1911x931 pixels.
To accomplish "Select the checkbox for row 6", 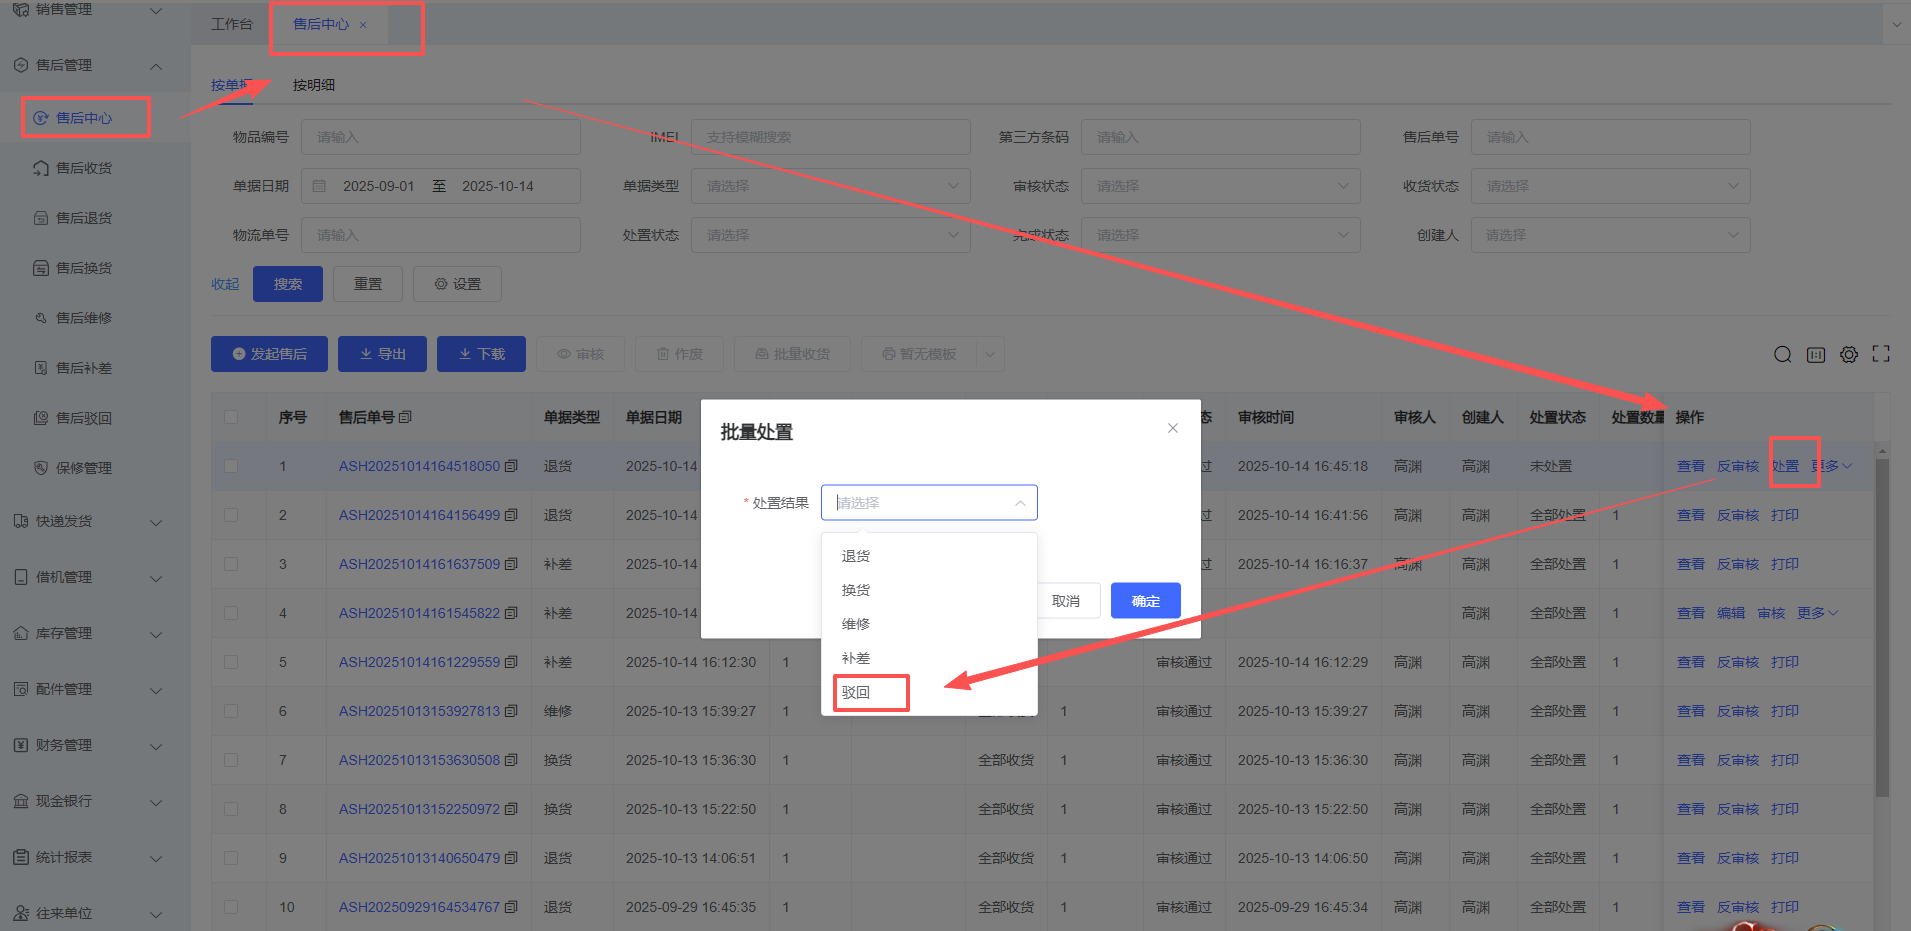I will (x=231, y=711).
